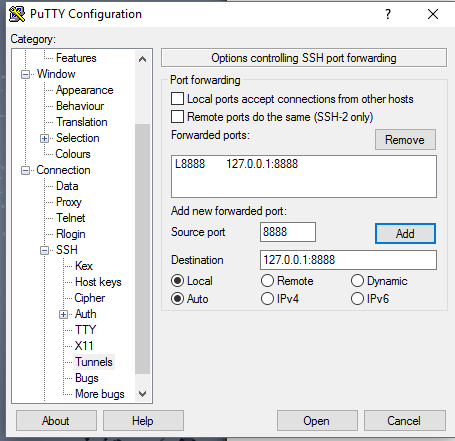Remove the selected forwarded port
Image resolution: width=455 pixels, height=441 pixels.
[405, 140]
